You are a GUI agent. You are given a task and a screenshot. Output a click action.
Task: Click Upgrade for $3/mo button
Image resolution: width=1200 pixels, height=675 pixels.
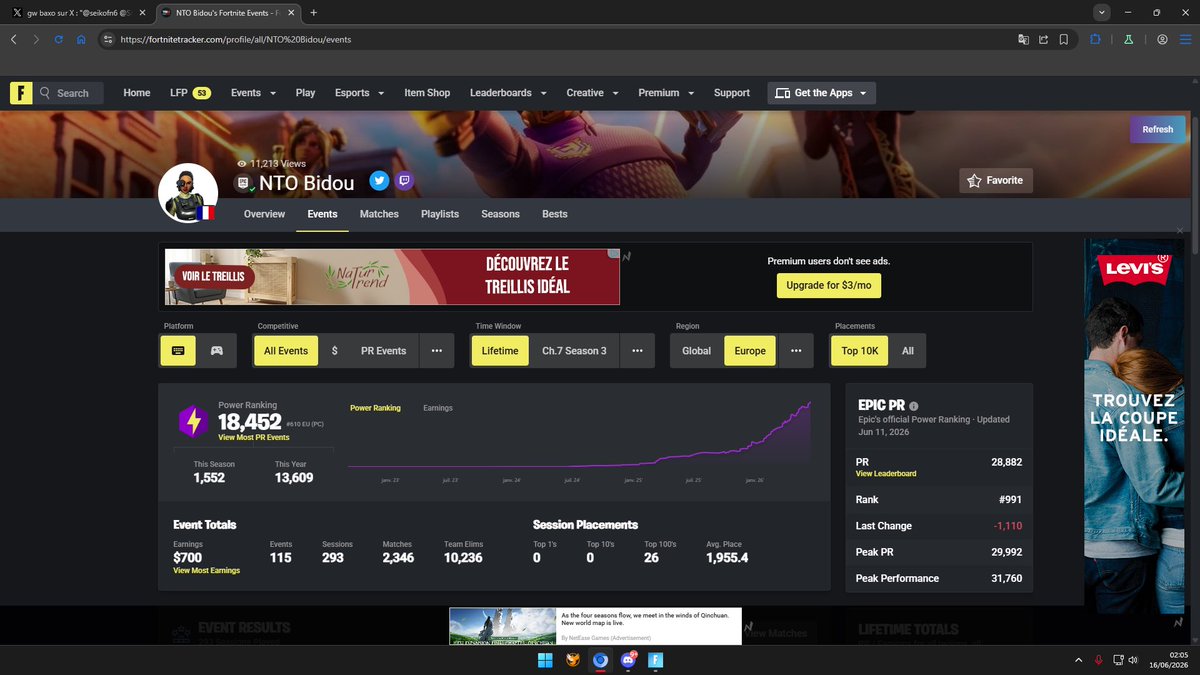(829, 285)
